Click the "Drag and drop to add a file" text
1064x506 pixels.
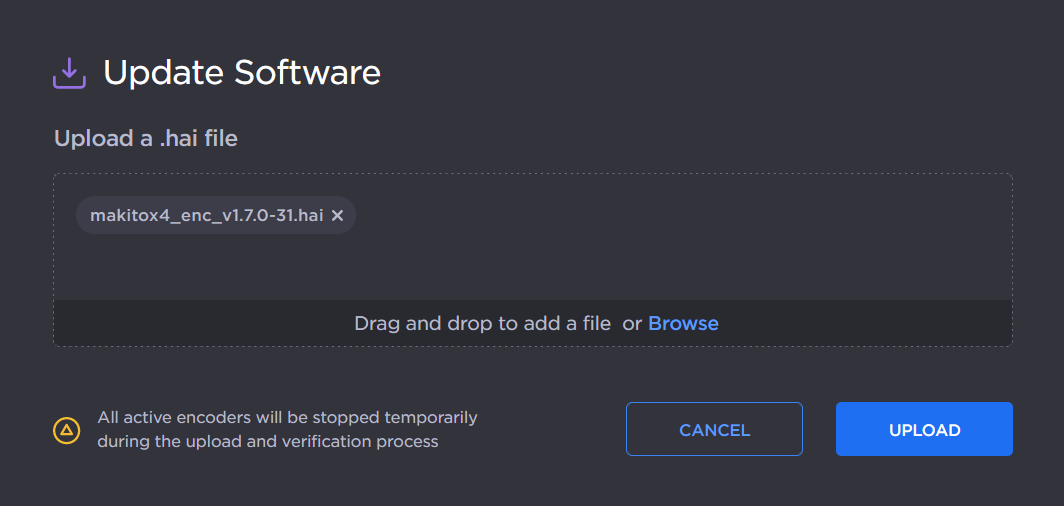[x=482, y=323]
